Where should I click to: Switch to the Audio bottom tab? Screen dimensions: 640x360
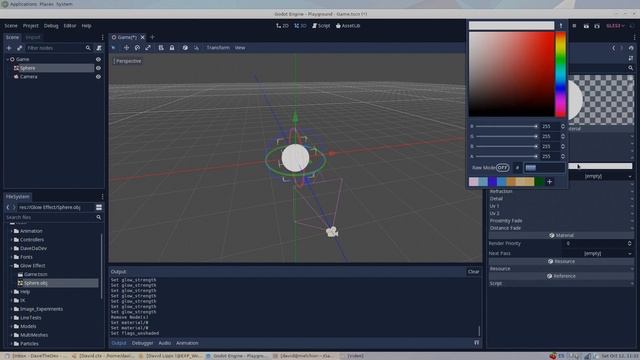point(164,343)
